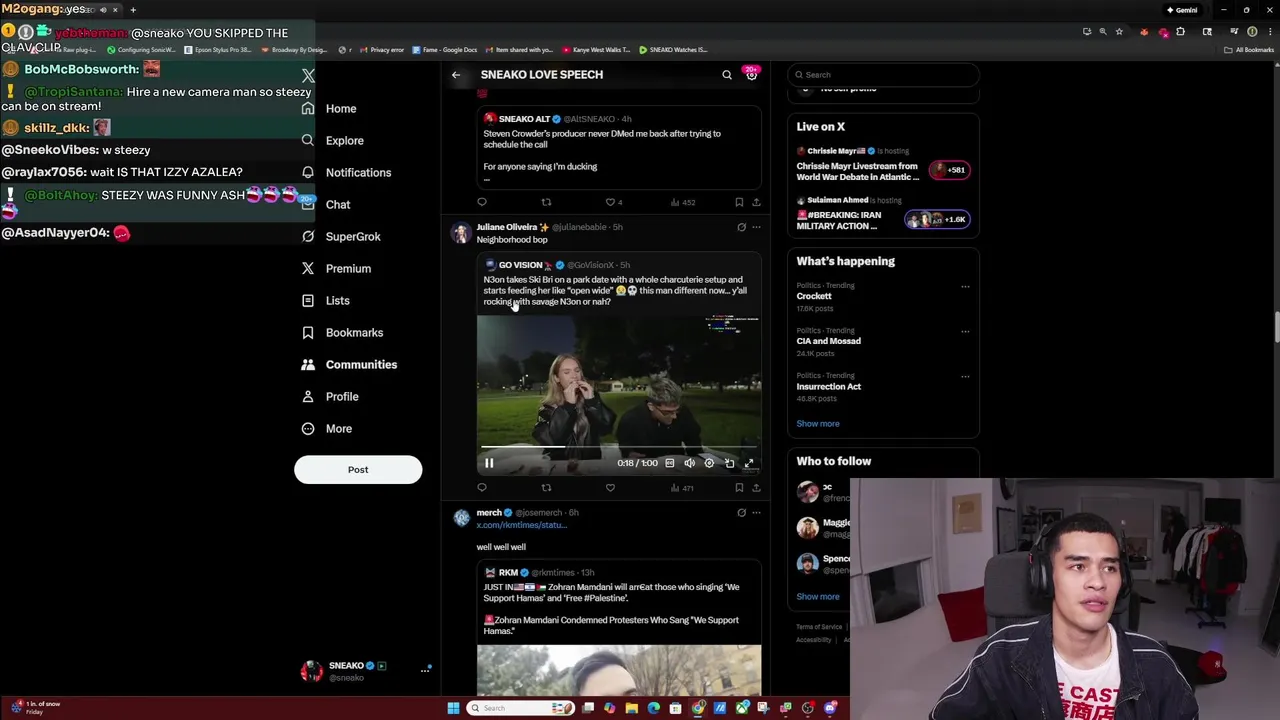Pause the GO VISION video

489,463
